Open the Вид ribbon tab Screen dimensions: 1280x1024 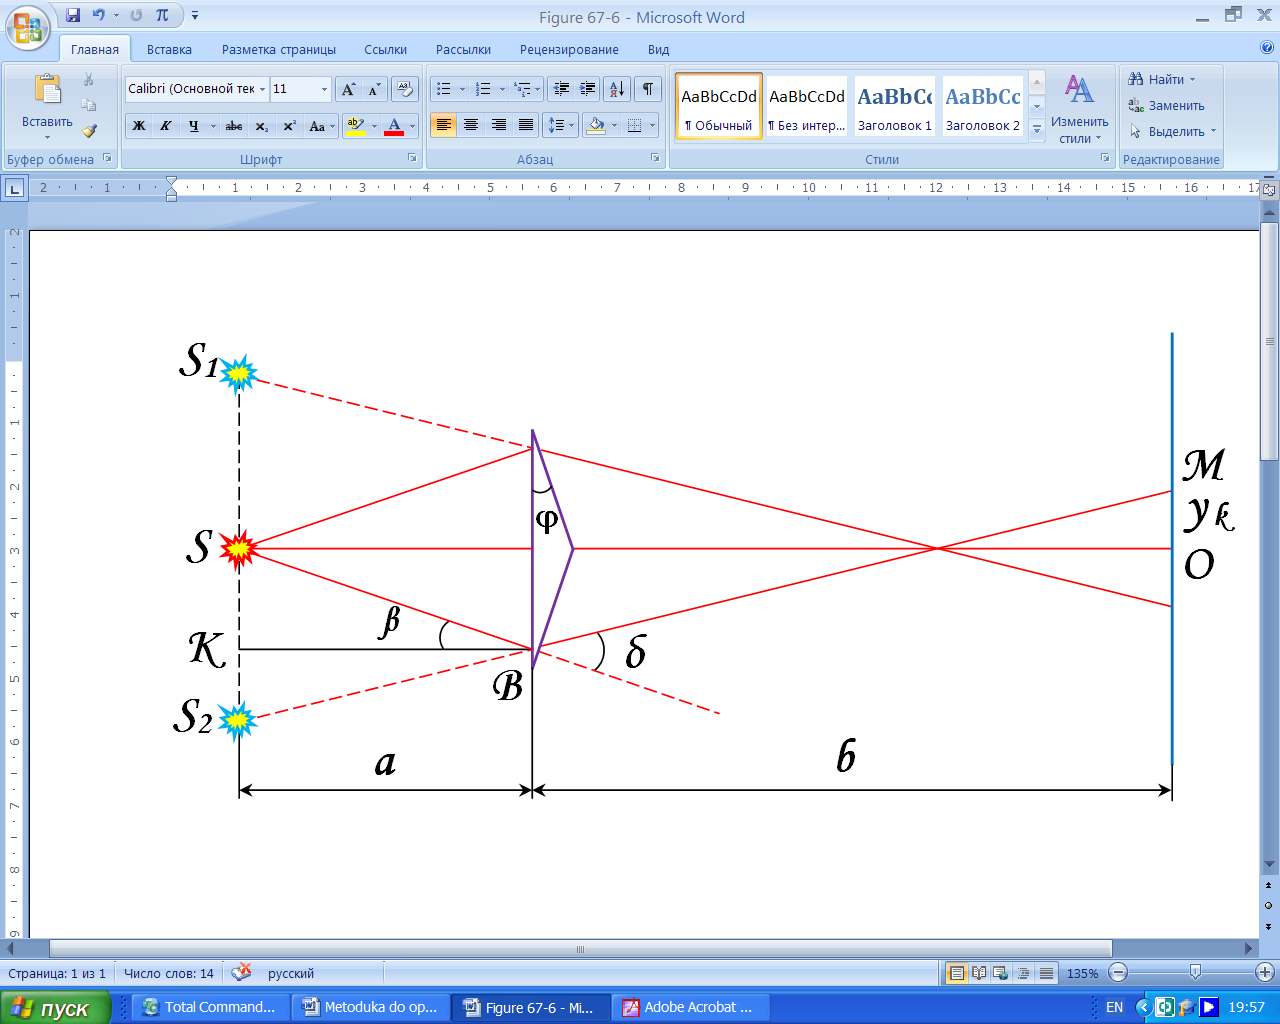(658, 49)
